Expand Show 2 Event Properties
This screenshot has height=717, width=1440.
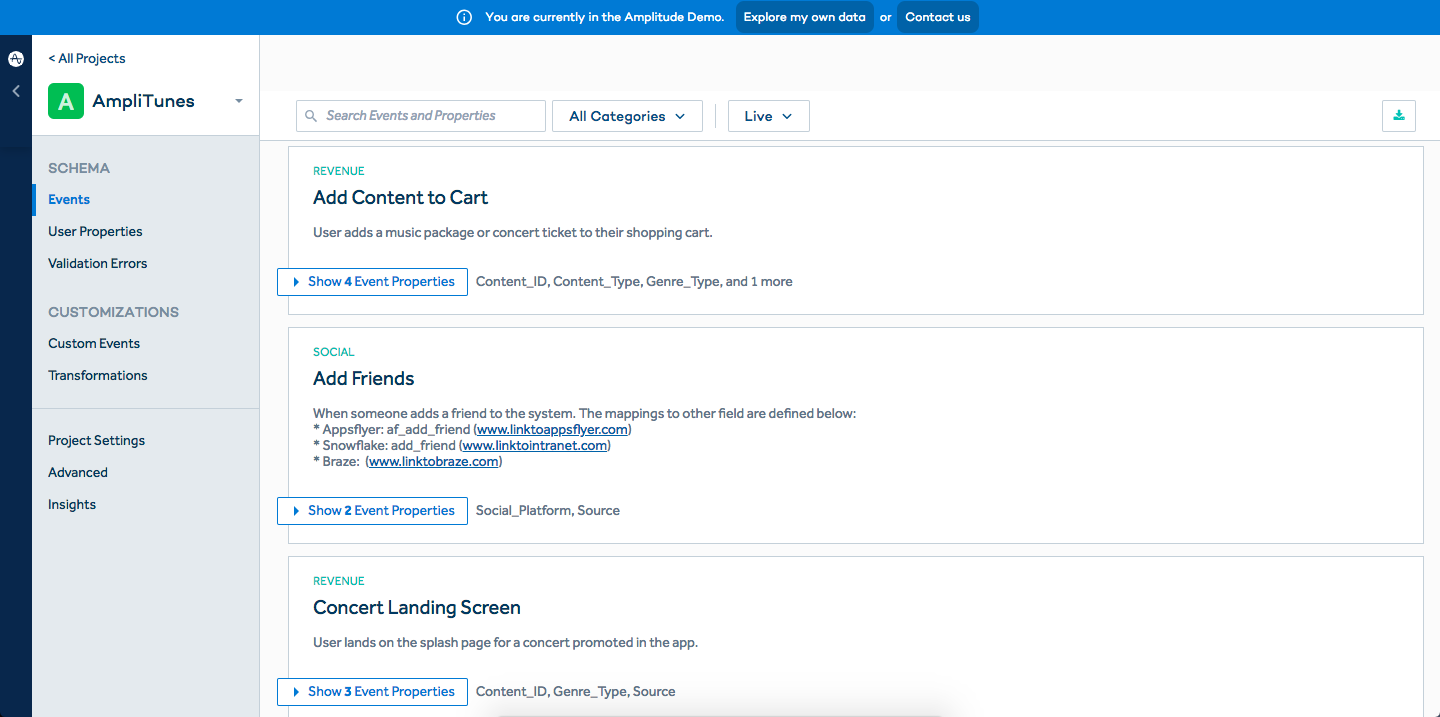372,511
